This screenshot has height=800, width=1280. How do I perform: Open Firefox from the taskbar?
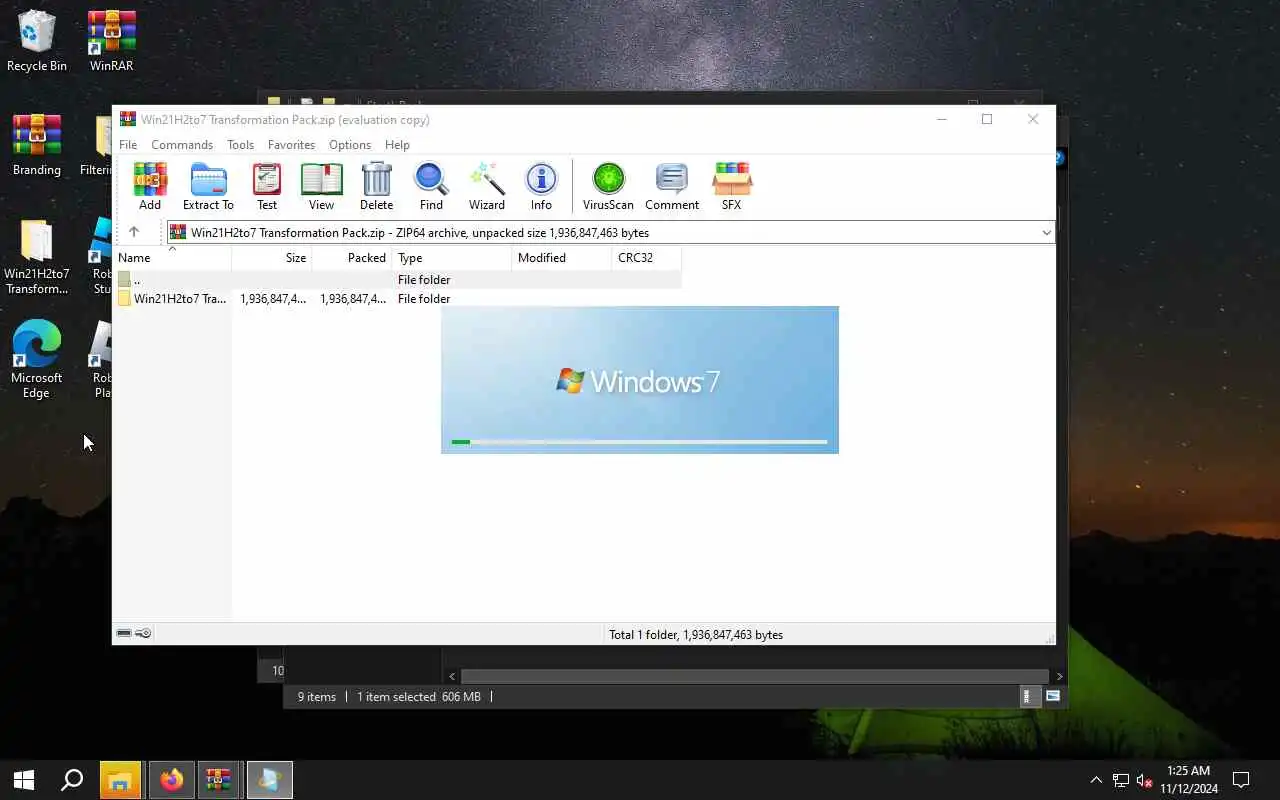171,780
